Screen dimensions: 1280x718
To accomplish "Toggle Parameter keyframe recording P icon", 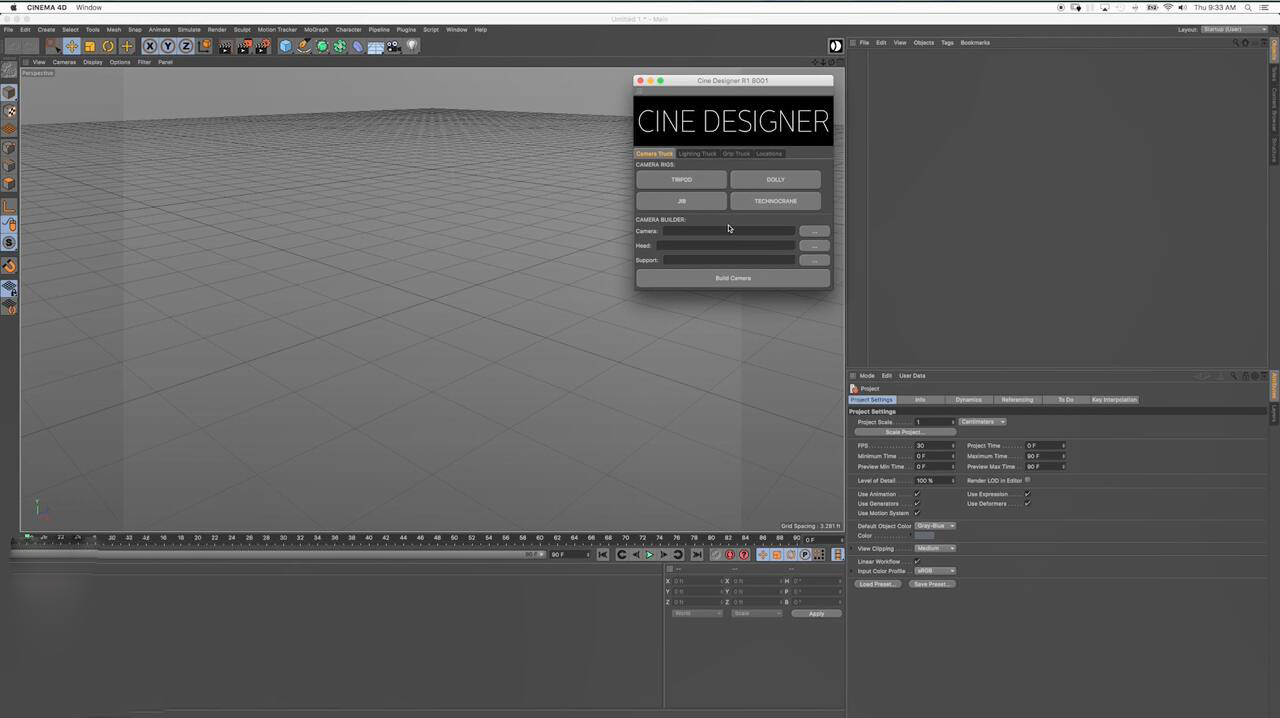I will [x=805, y=555].
